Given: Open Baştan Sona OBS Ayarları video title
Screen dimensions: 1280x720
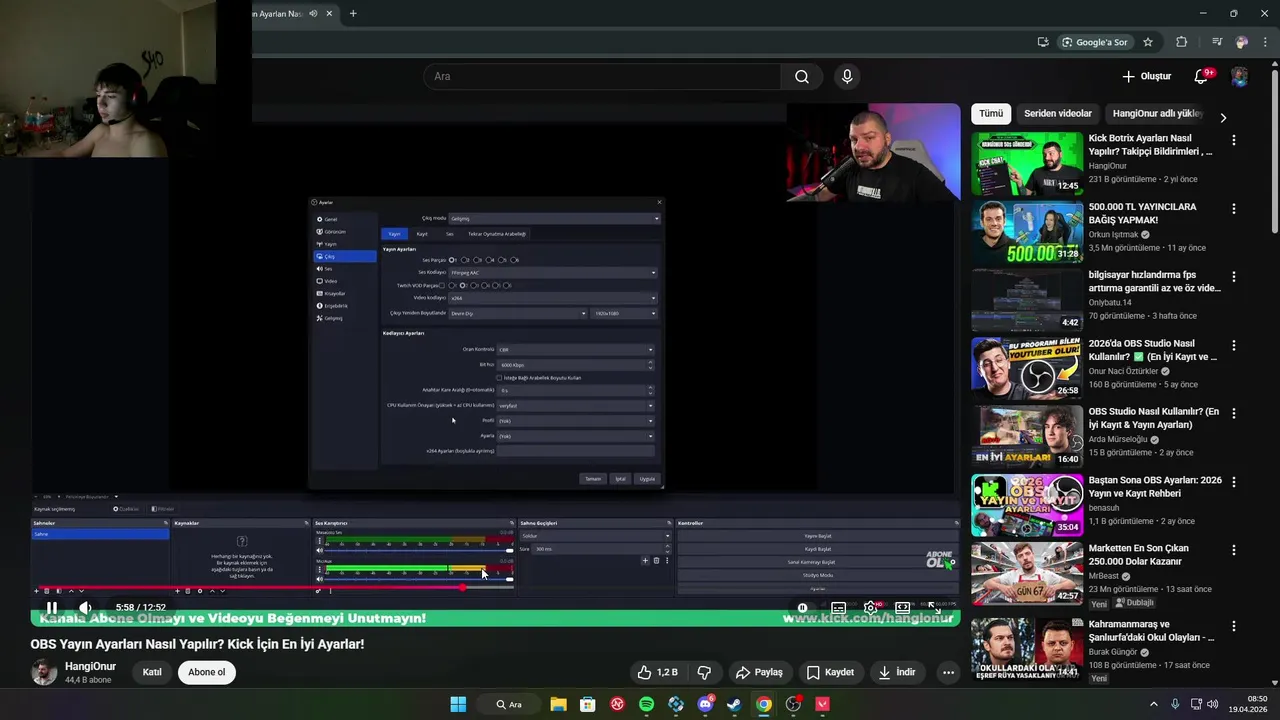Looking at the screenshot, I should (x=1155, y=487).
